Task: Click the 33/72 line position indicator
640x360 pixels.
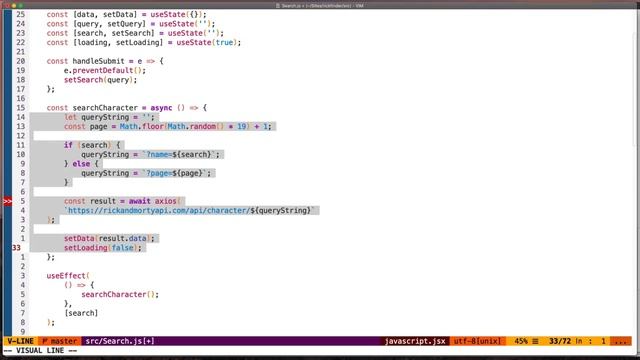Action: pos(560,341)
